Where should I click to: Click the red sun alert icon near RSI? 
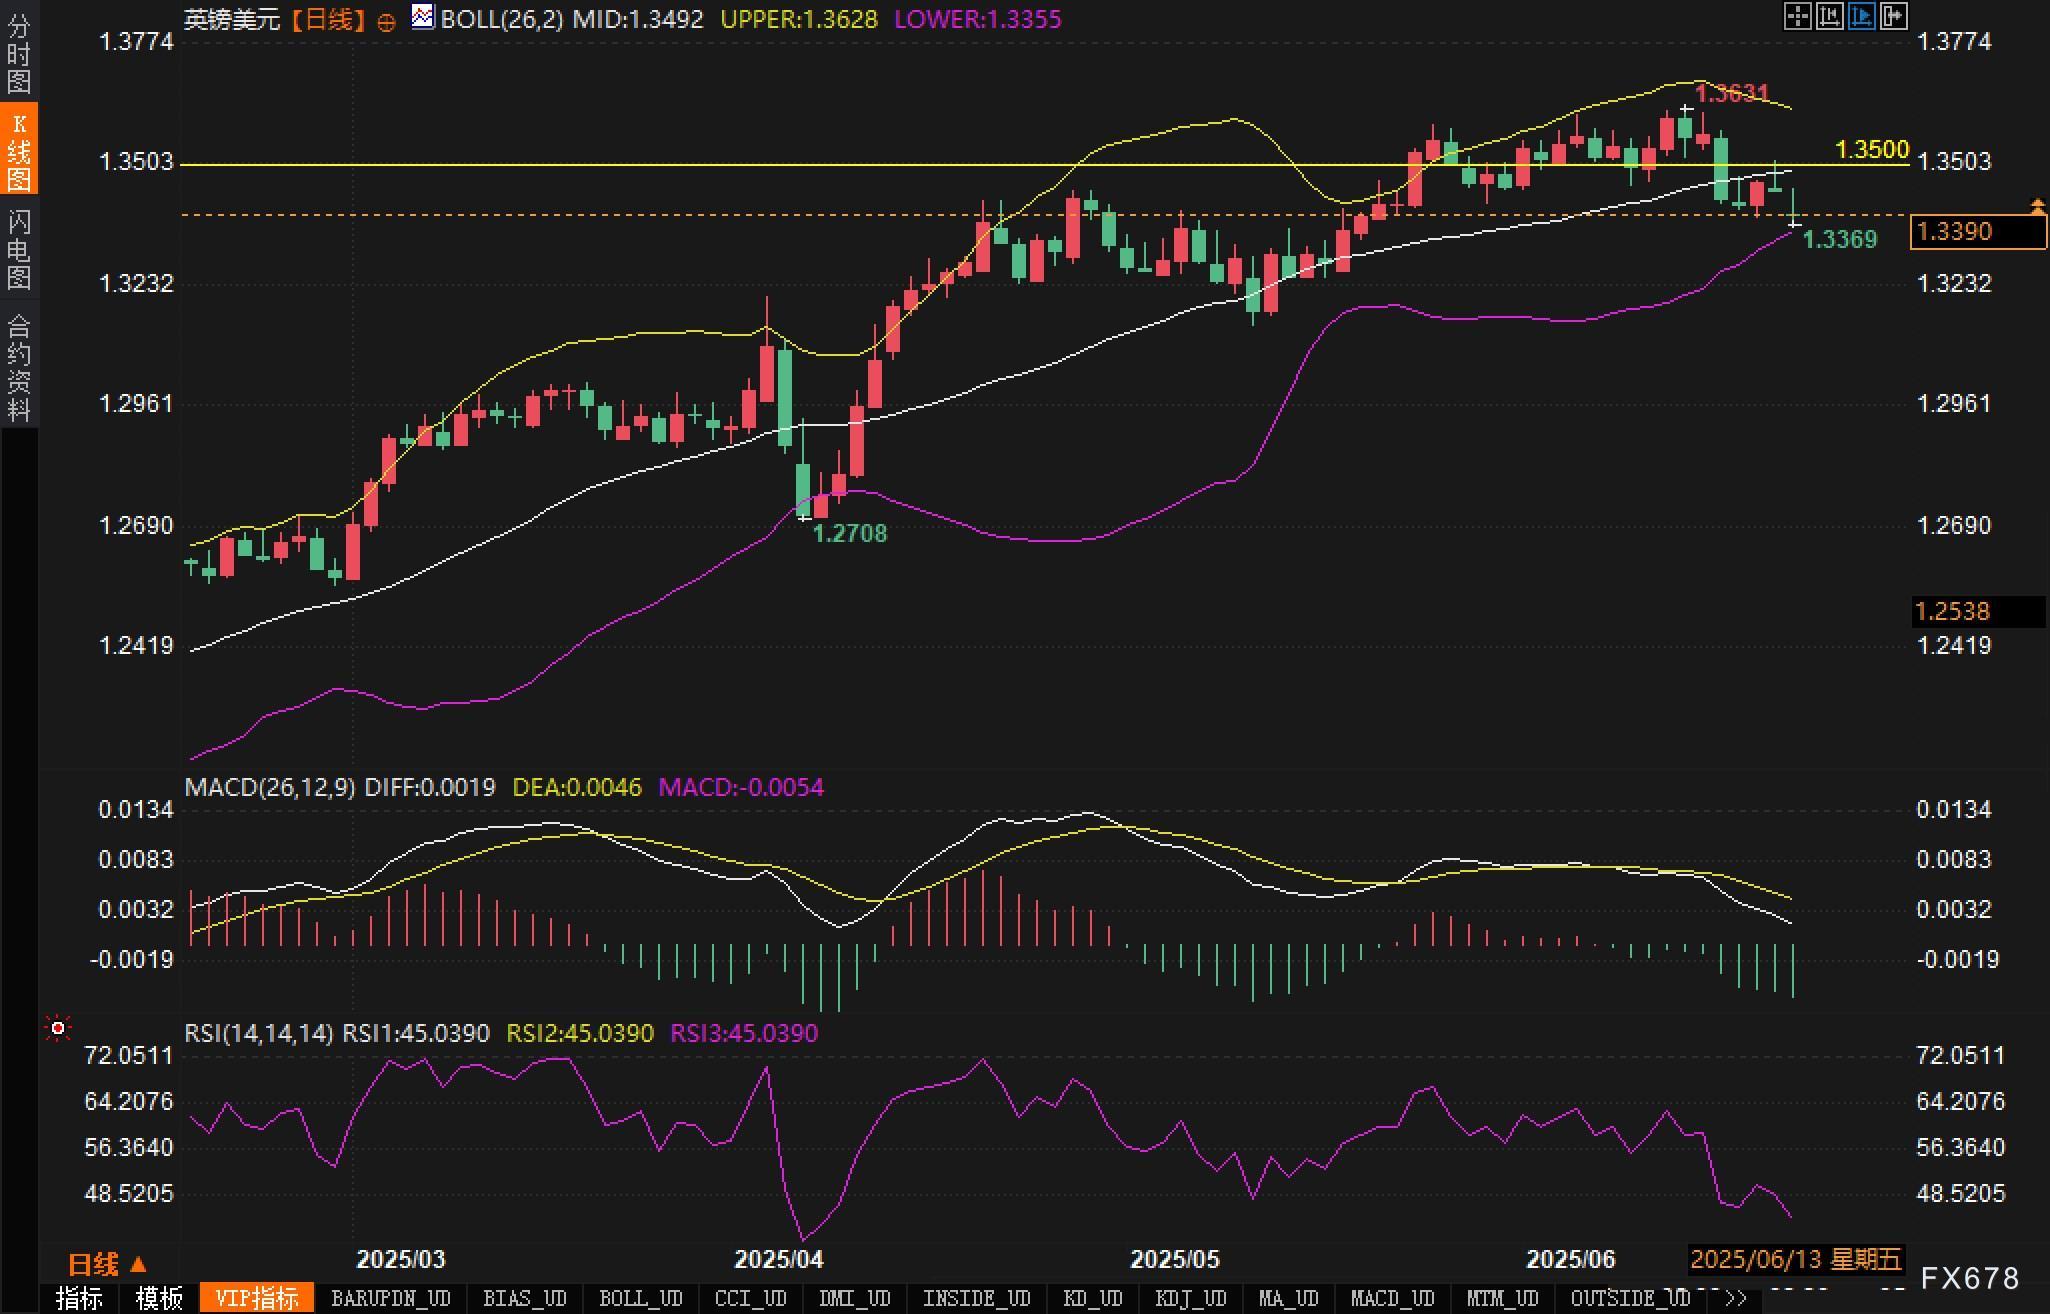[58, 1028]
